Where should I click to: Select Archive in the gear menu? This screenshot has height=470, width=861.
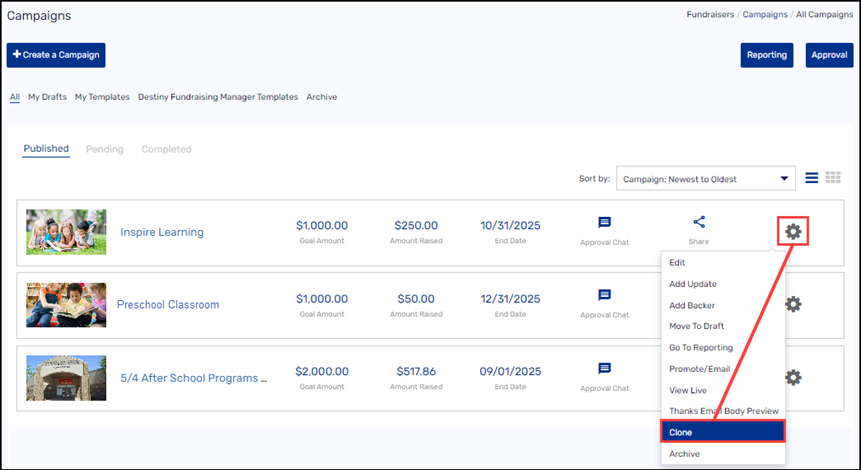click(x=684, y=454)
